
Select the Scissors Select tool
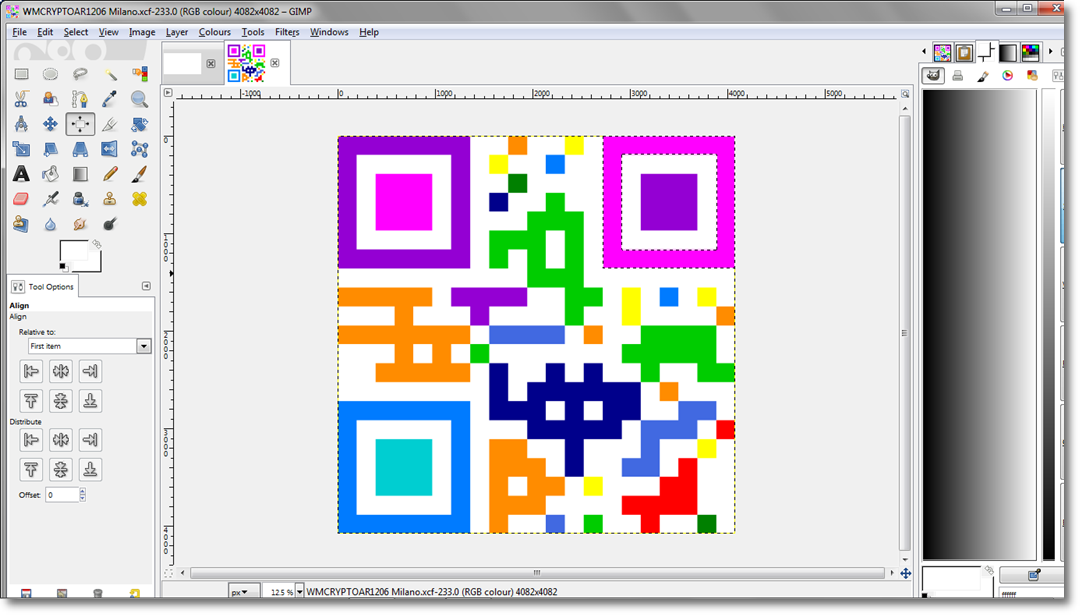pyautogui.click(x=21, y=99)
